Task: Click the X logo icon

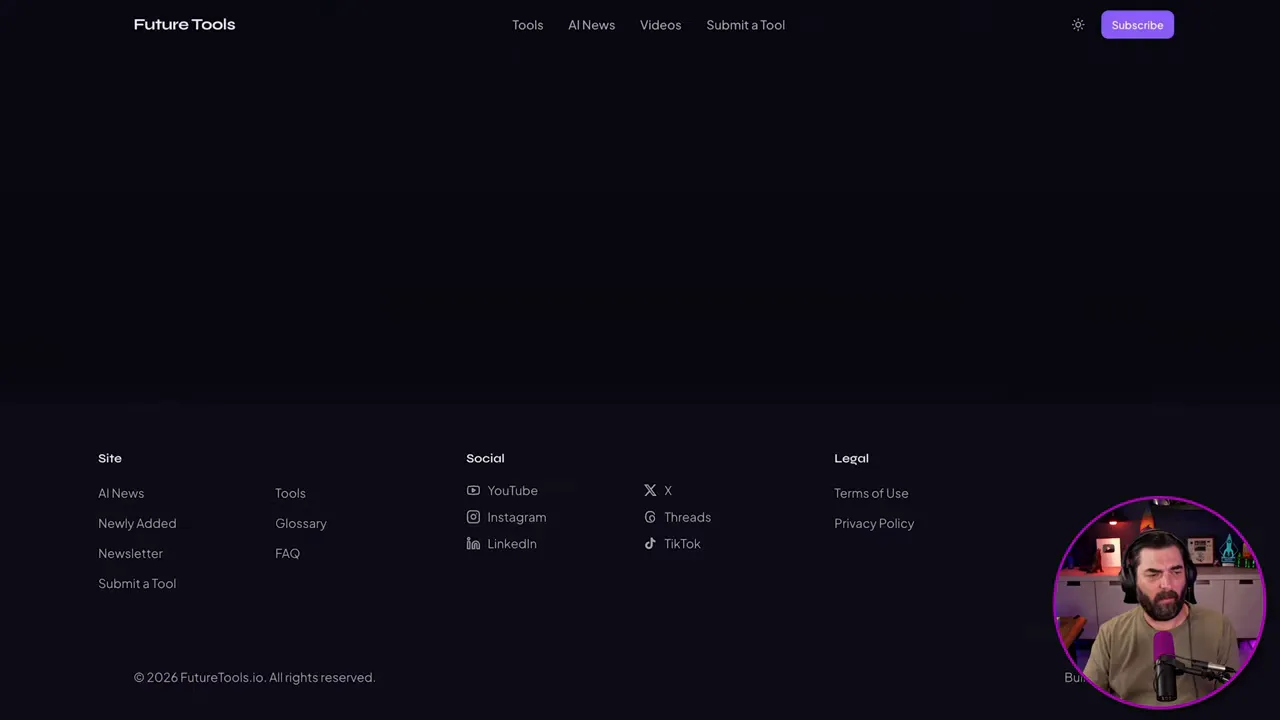Action: pos(650,491)
